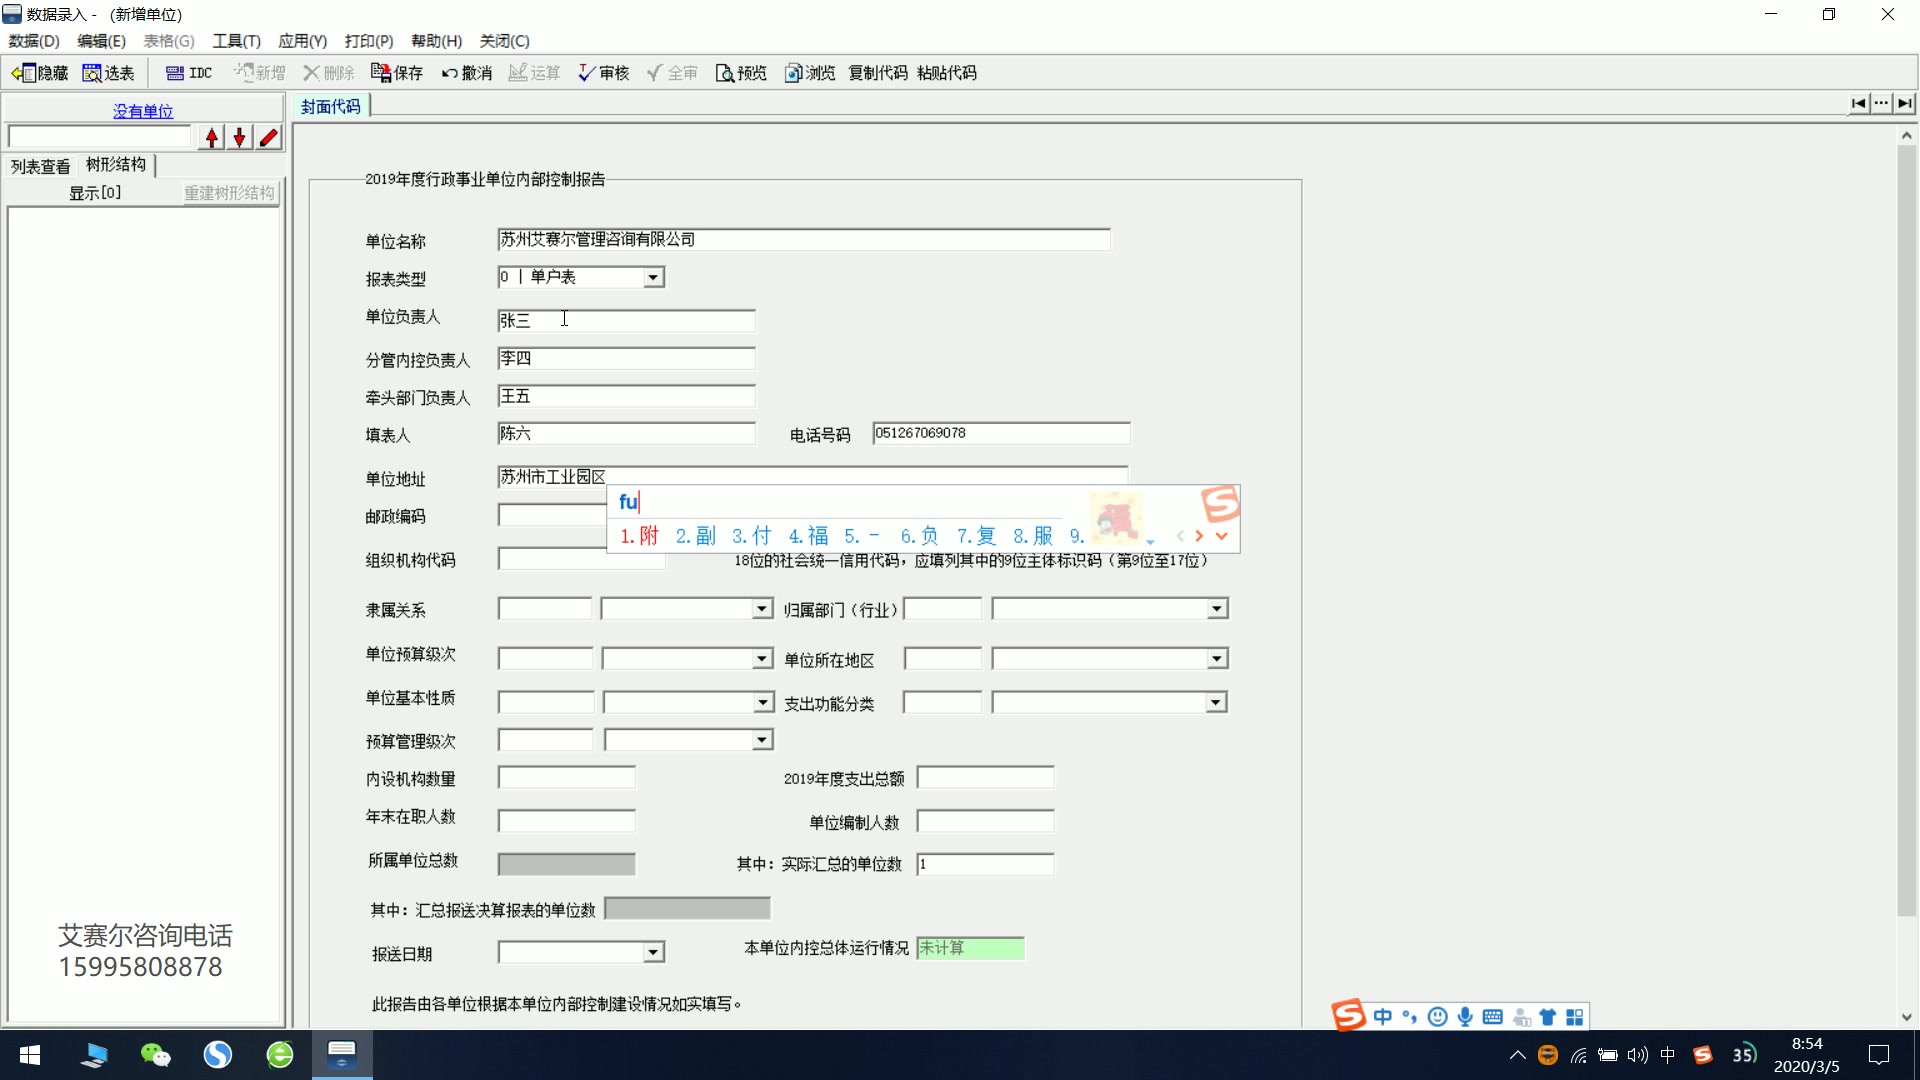
Task: Click the 本单位内控总体运行情况 status field
Action: click(x=969, y=948)
